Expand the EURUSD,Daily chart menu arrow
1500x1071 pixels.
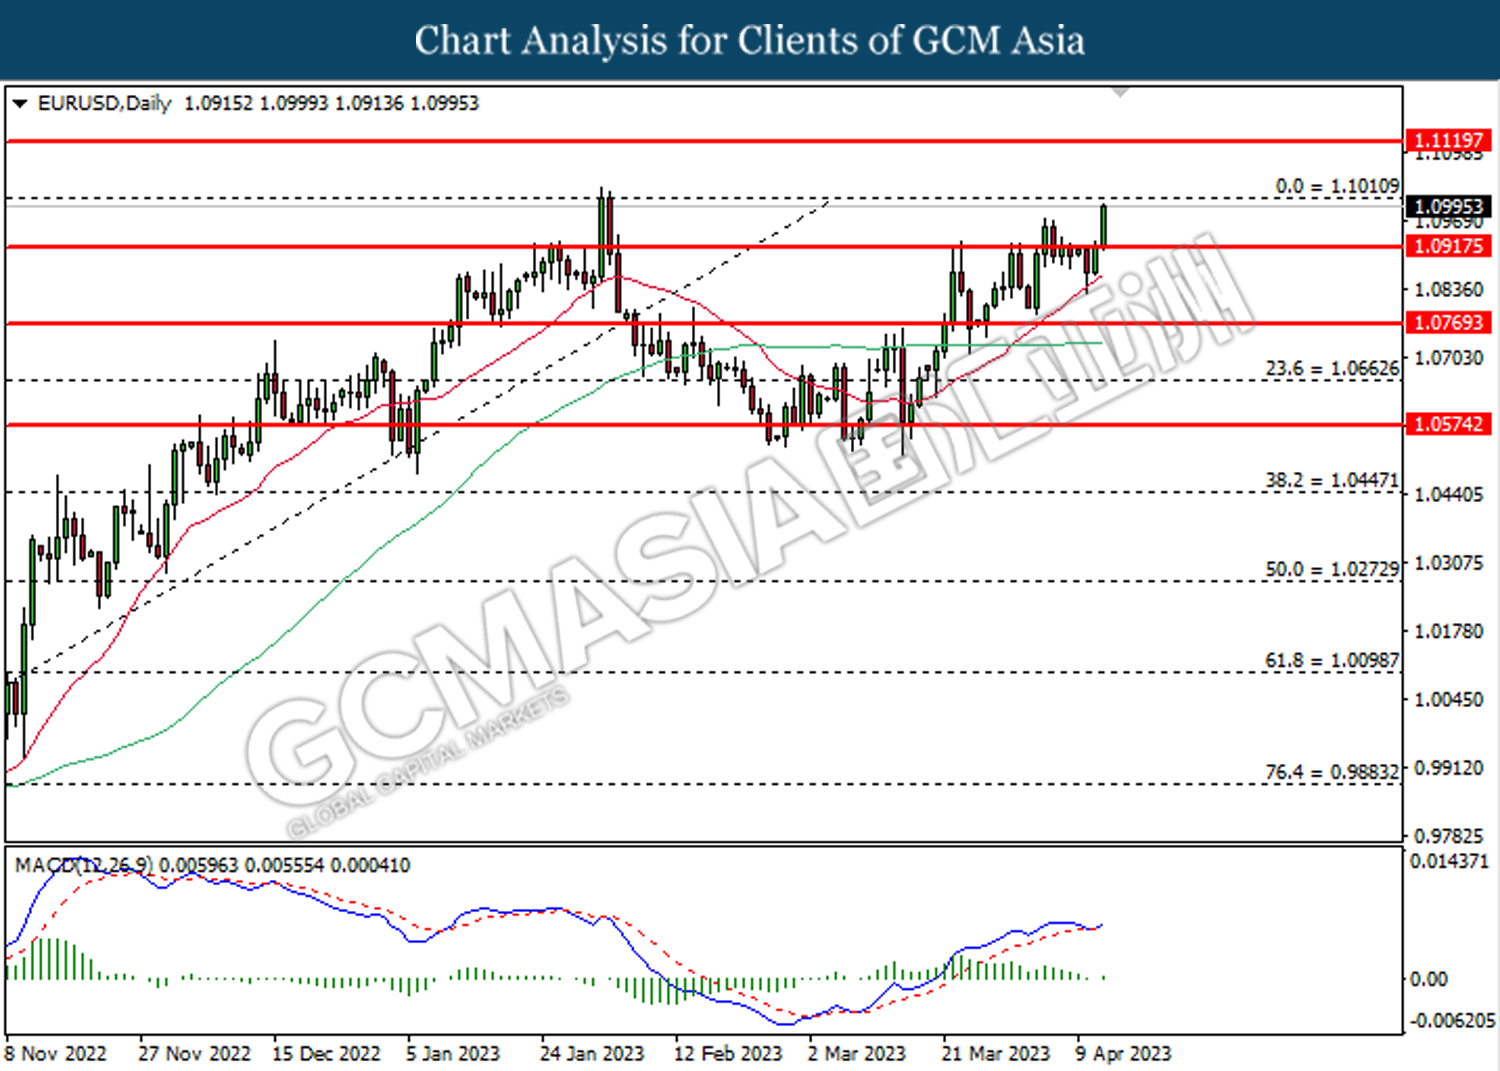click(19, 104)
